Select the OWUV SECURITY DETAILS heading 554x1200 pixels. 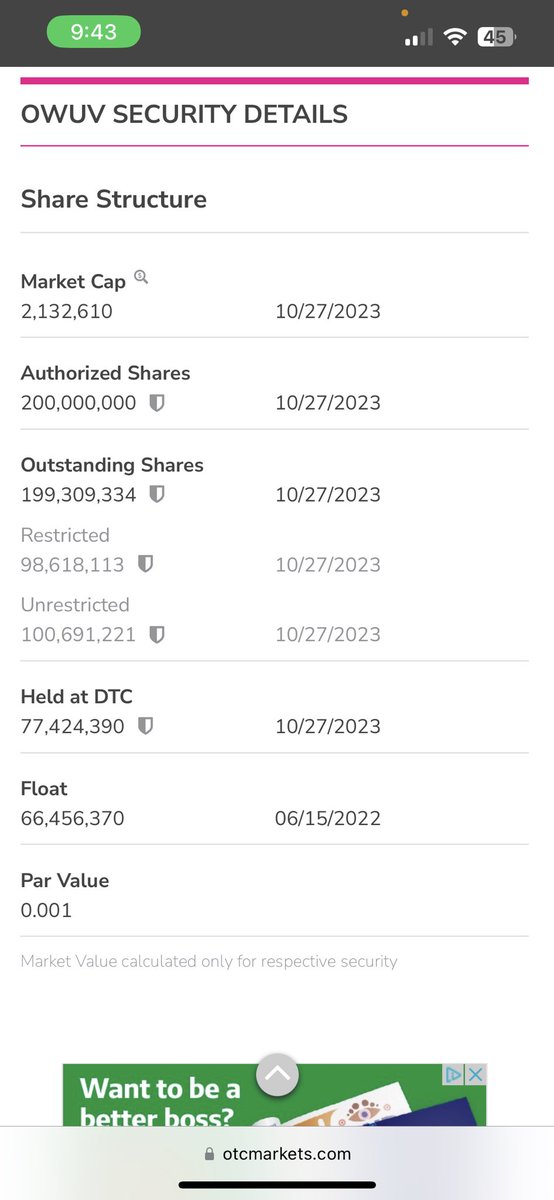click(184, 114)
